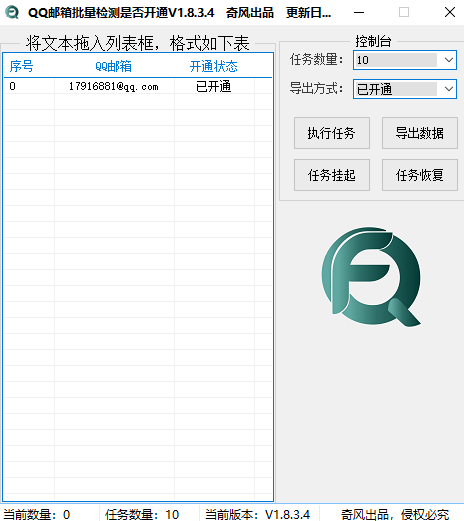This screenshot has height=521, width=464.
Task: Suspend tasks with 任务挂起 button
Action: 332,175
